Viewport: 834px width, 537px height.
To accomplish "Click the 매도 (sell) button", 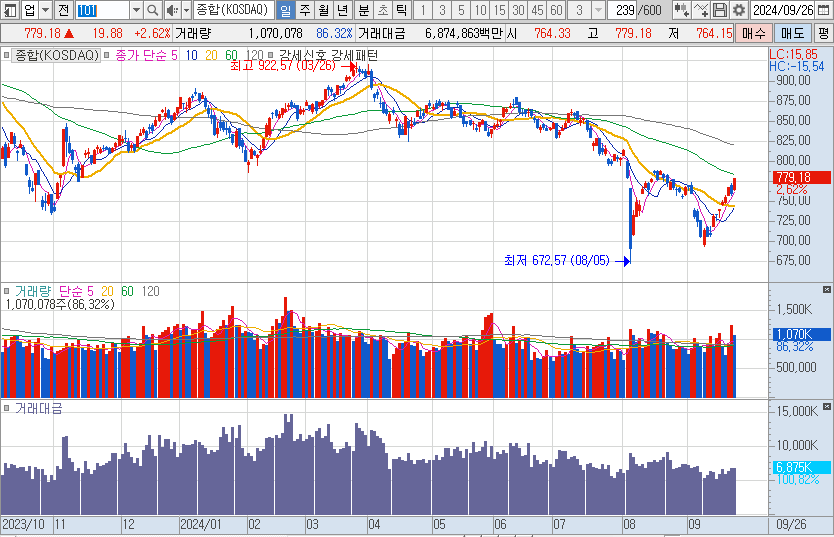I will coord(793,33).
